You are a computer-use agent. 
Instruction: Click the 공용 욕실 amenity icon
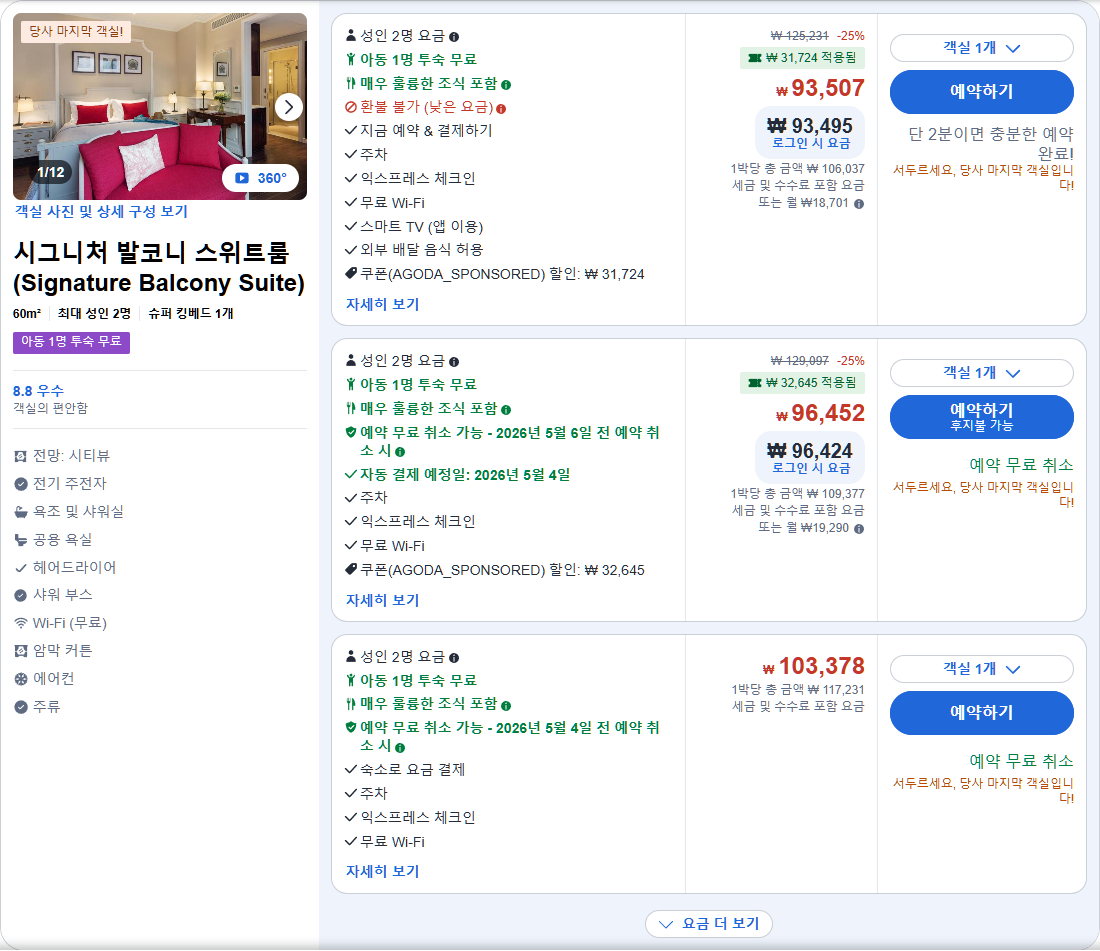21,540
